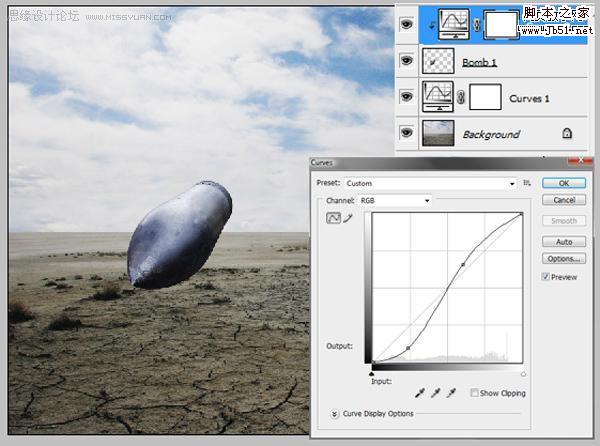Click the Bomb 1 layer thumbnail
The width and height of the screenshot is (600, 446).
438,61
